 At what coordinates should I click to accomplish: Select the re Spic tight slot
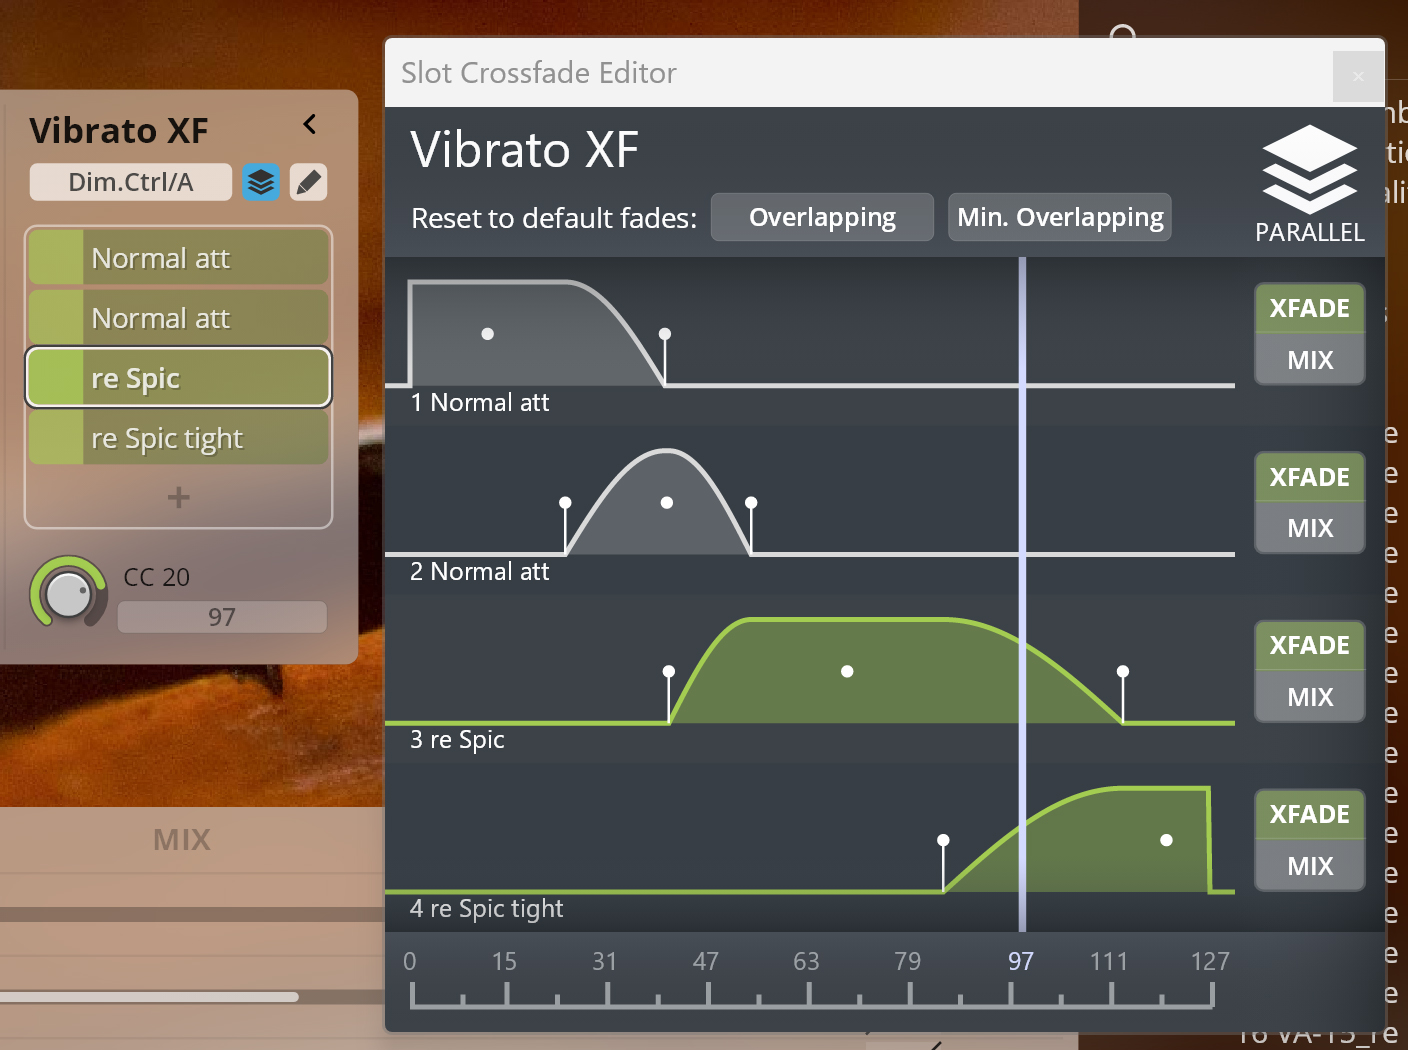tap(179, 438)
